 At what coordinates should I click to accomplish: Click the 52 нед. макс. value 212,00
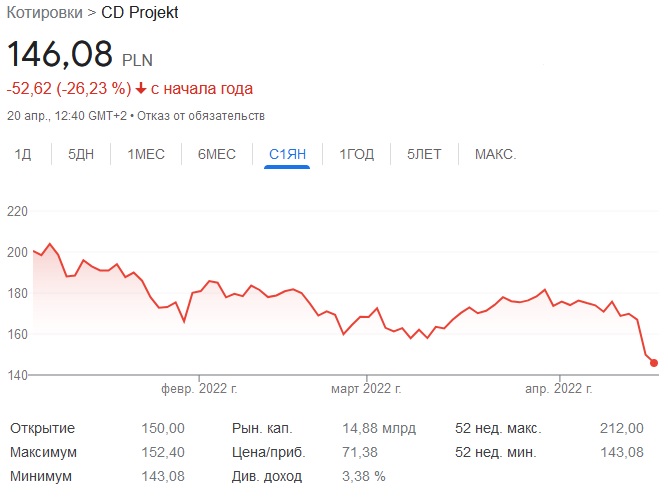pos(623,428)
